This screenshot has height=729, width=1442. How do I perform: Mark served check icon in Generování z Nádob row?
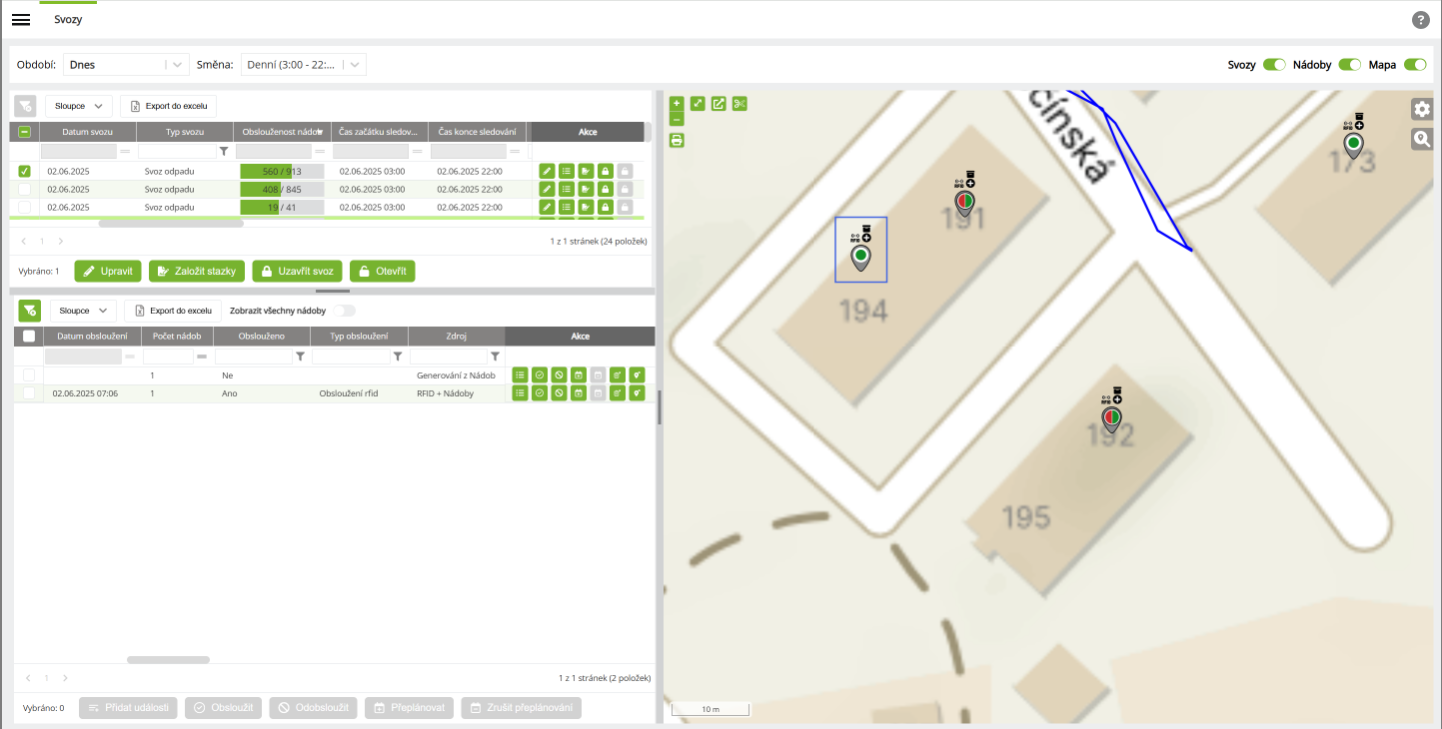coord(539,375)
